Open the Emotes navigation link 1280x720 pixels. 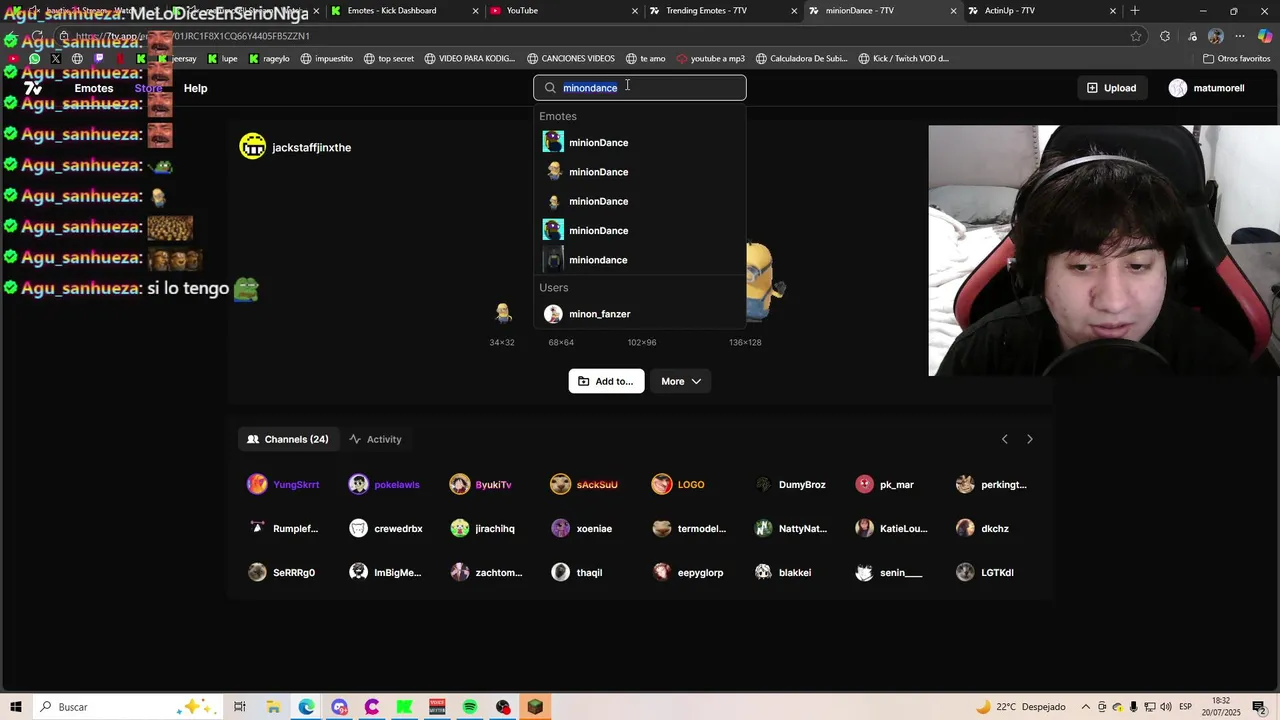[93, 88]
